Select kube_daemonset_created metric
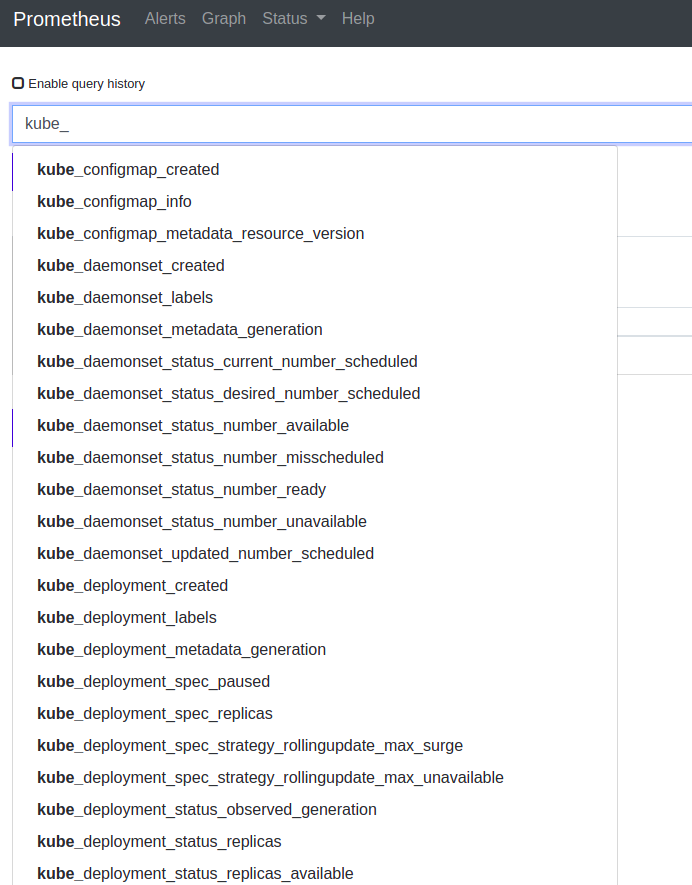 (x=130, y=266)
